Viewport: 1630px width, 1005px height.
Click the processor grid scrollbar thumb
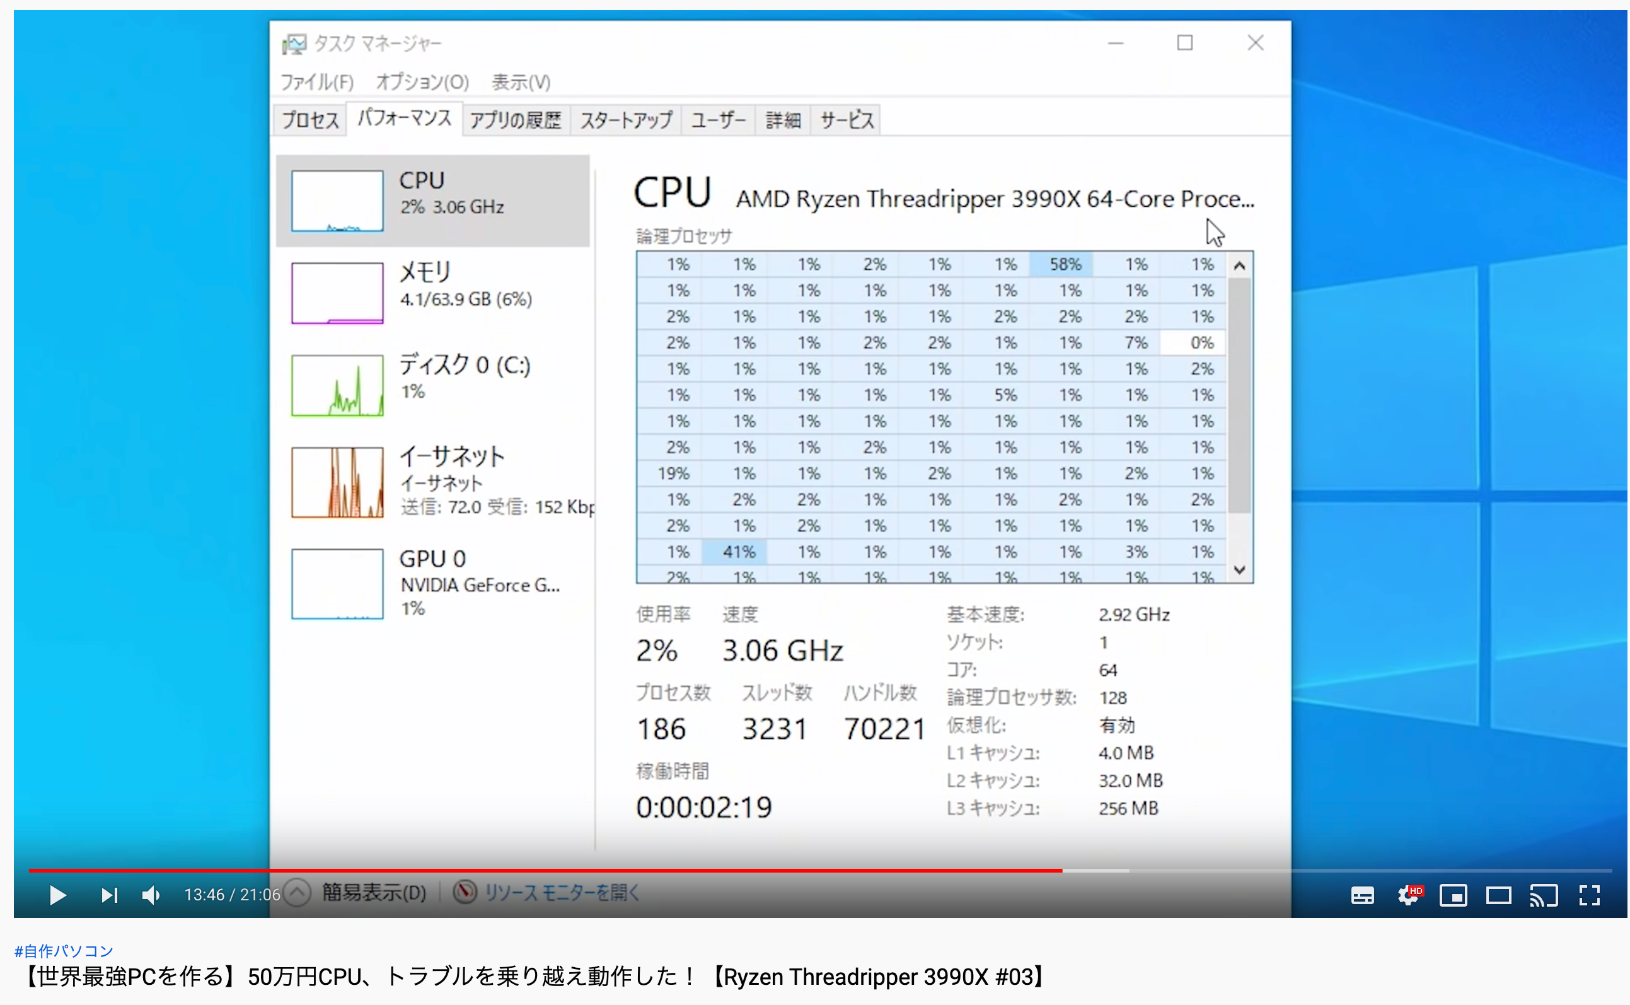(1240, 395)
